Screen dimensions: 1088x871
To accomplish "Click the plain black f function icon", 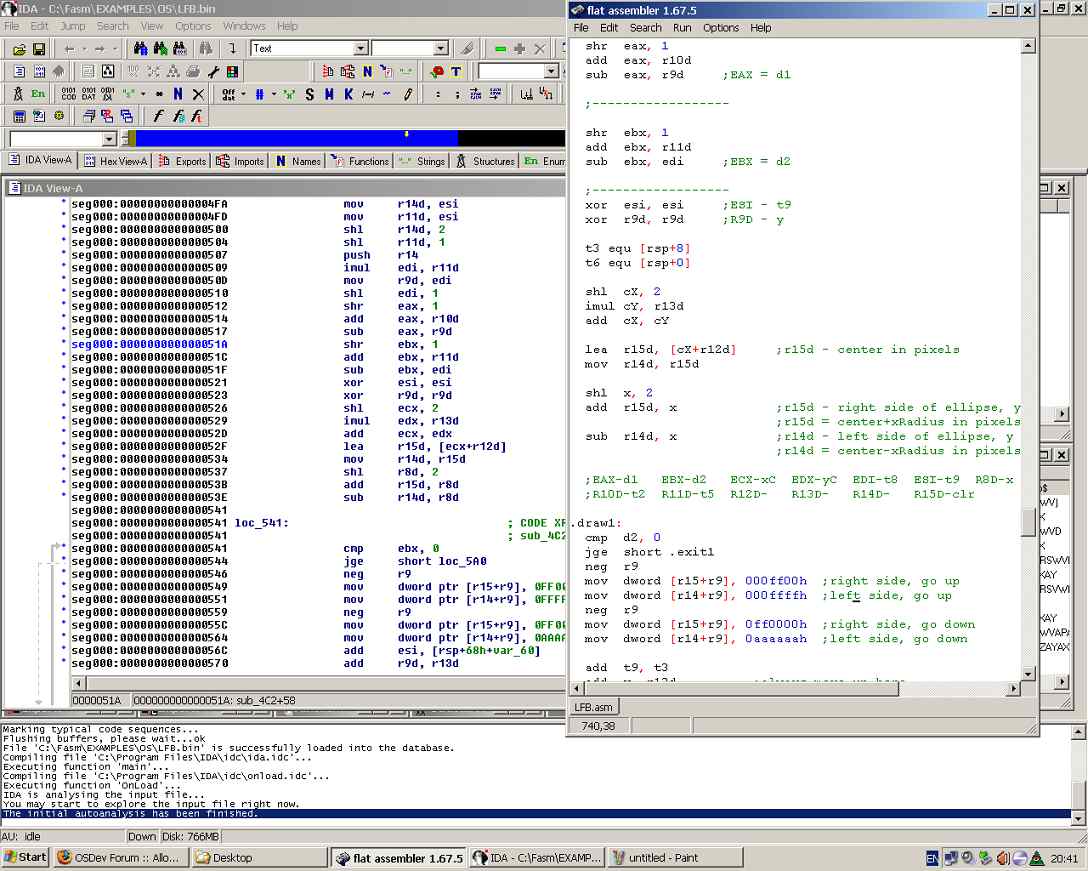I will (x=158, y=116).
